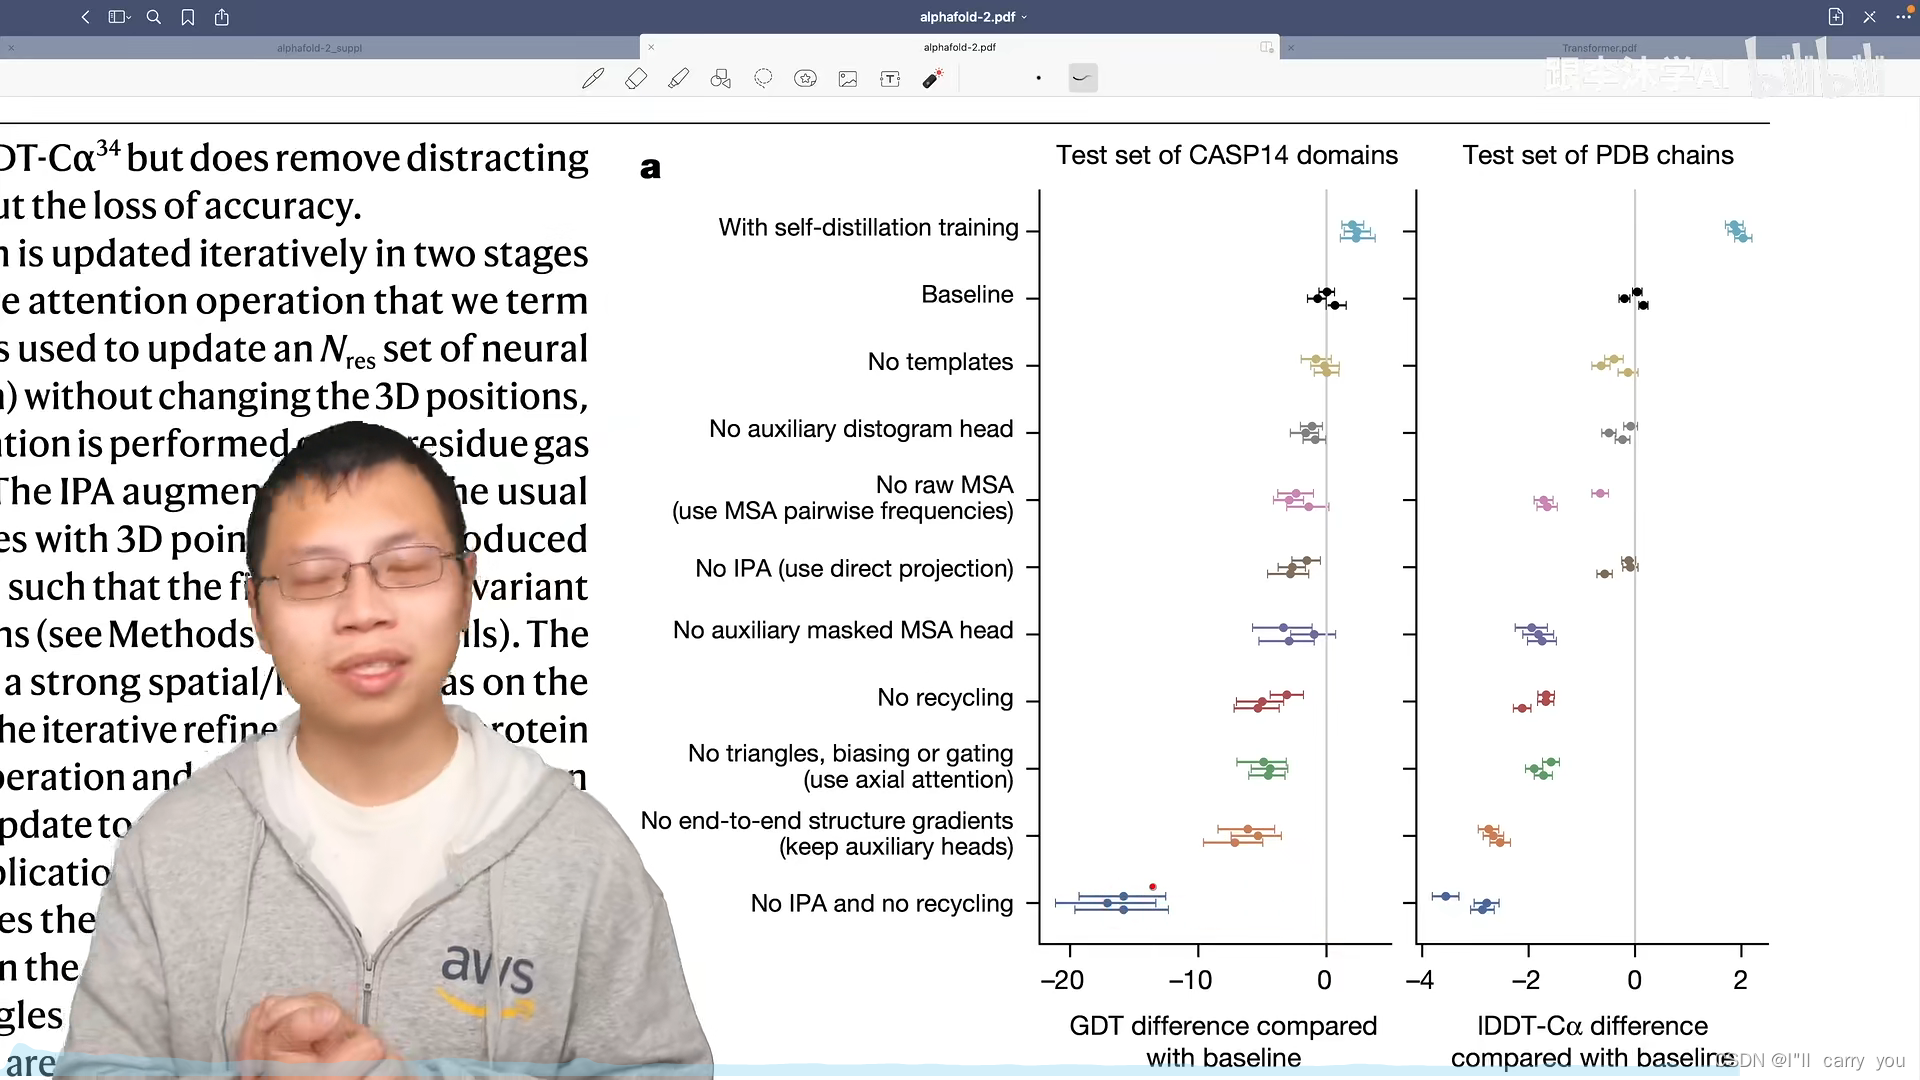Choose the small dot pointer style
Viewport: 1920px width, 1080px height.
(1039, 78)
